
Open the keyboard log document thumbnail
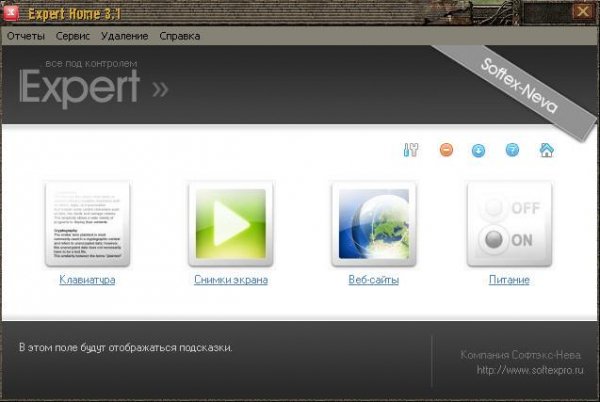pos(87,224)
